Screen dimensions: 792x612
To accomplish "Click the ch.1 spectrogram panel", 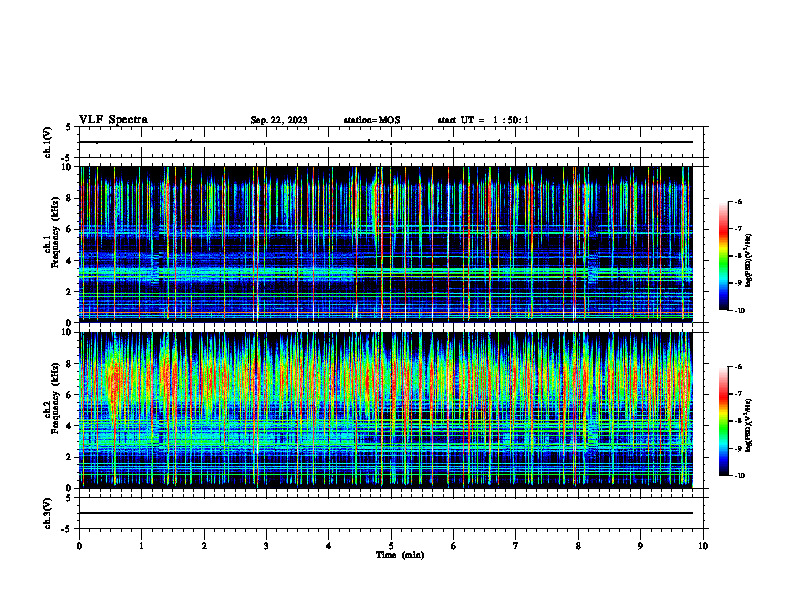I will (x=391, y=244).
